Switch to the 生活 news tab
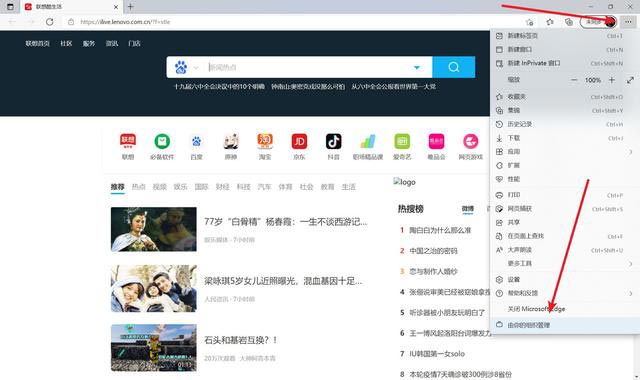This screenshot has width=640, height=380. [x=349, y=187]
